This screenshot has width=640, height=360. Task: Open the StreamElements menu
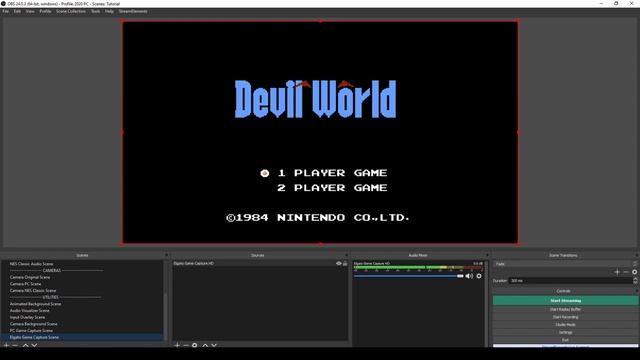click(x=133, y=11)
